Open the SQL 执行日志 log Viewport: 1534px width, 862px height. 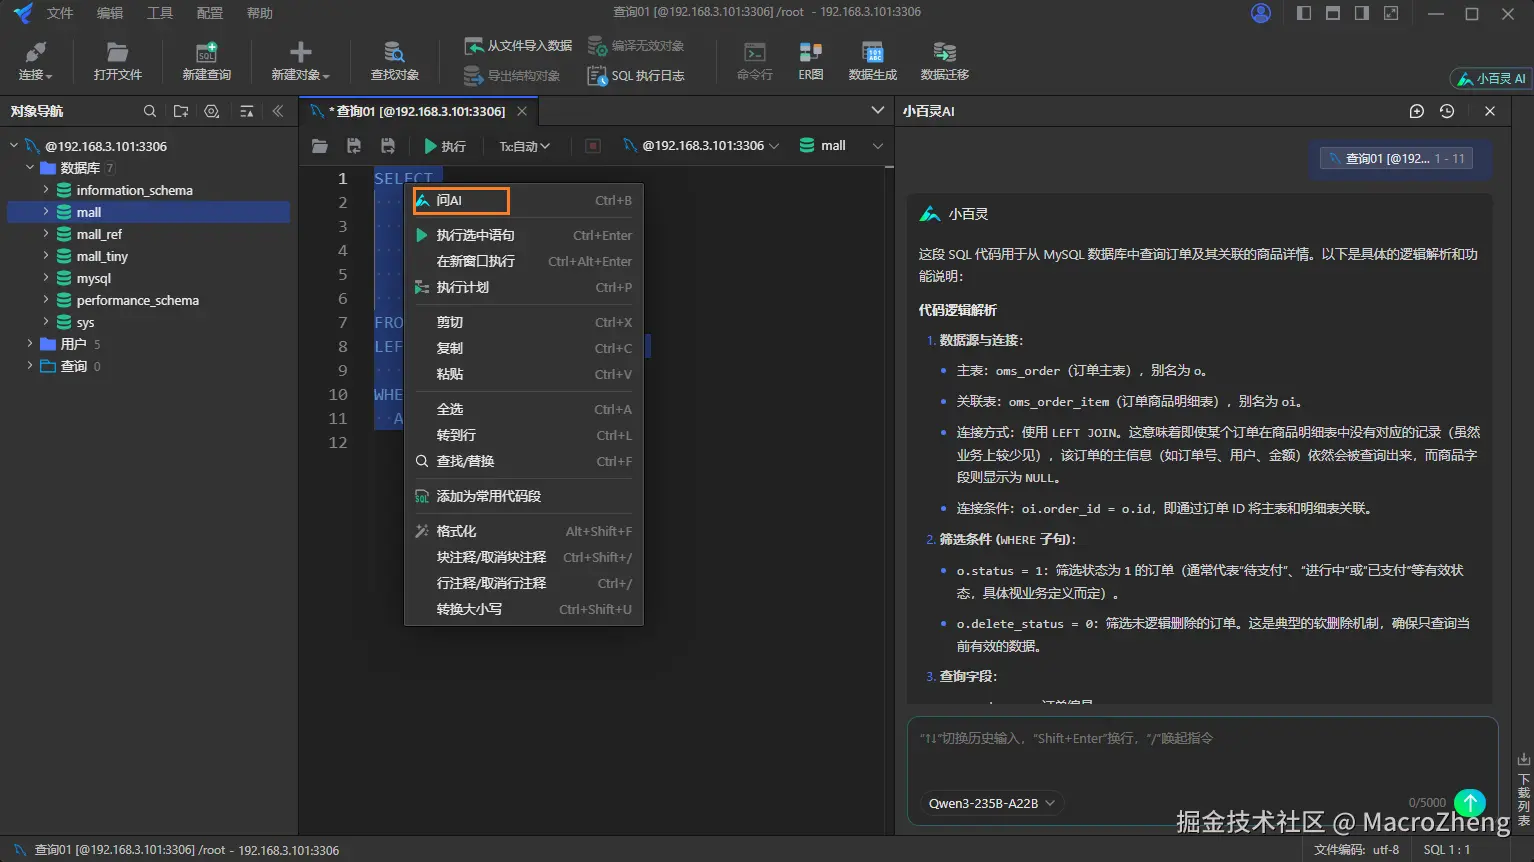636,76
